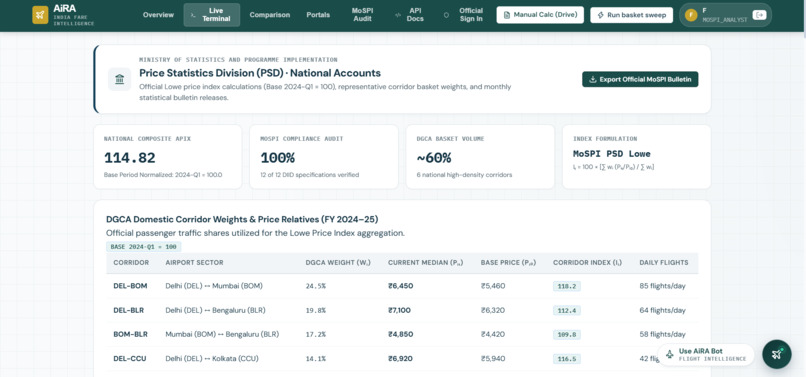Click the DGCA Domestic Corridor Weights heading
This screenshot has width=806, height=377.
242,219
